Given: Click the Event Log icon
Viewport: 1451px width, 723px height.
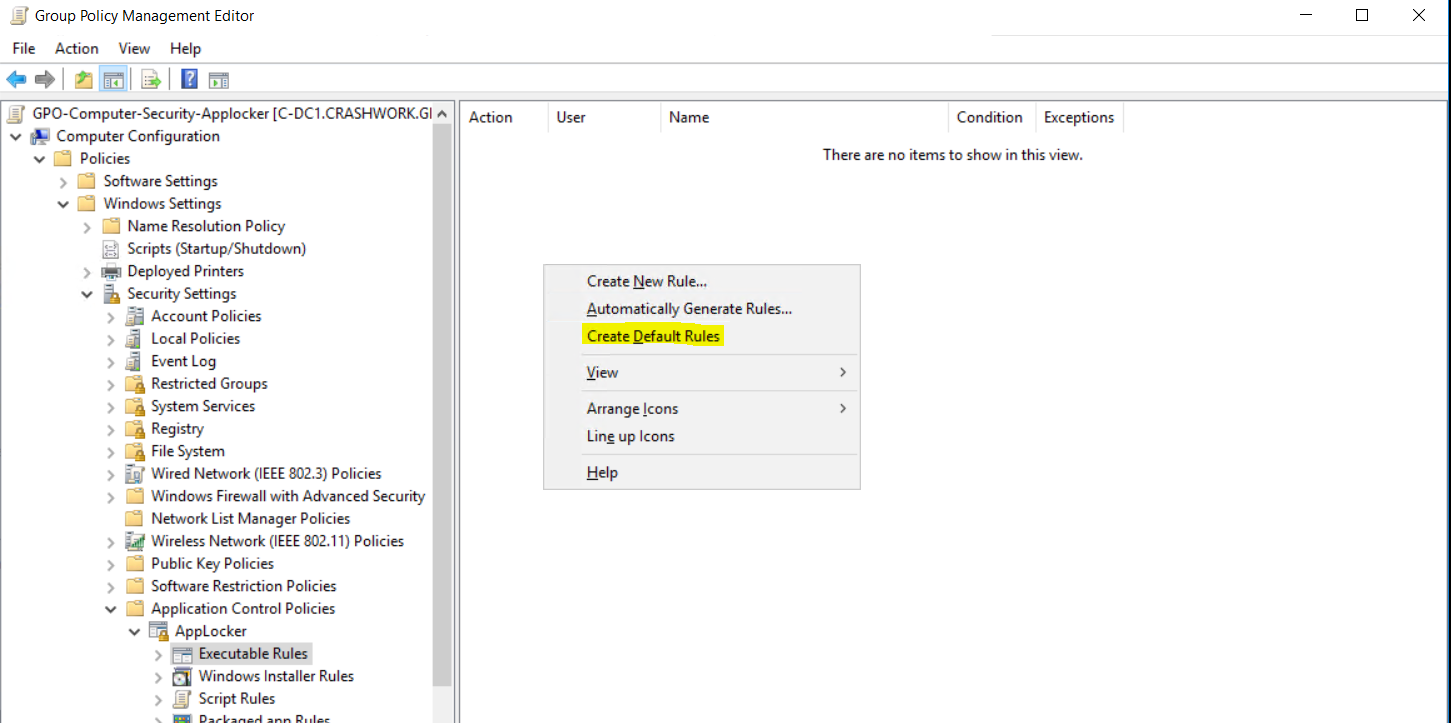Looking at the screenshot, I should pyautogui.click(x=135, y=361).
